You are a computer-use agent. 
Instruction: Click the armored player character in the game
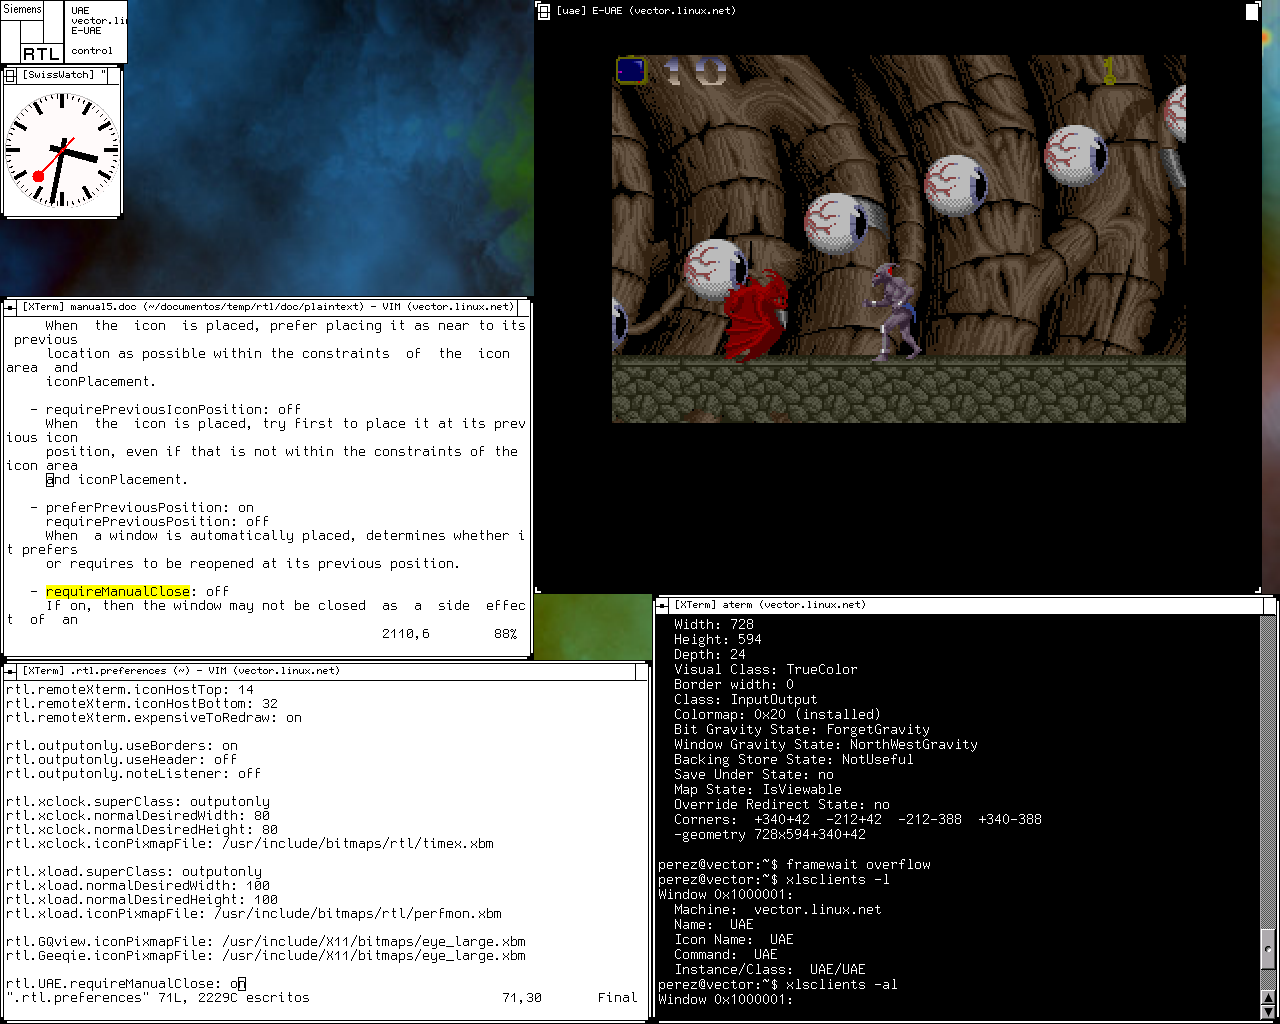tap(893, 310)
